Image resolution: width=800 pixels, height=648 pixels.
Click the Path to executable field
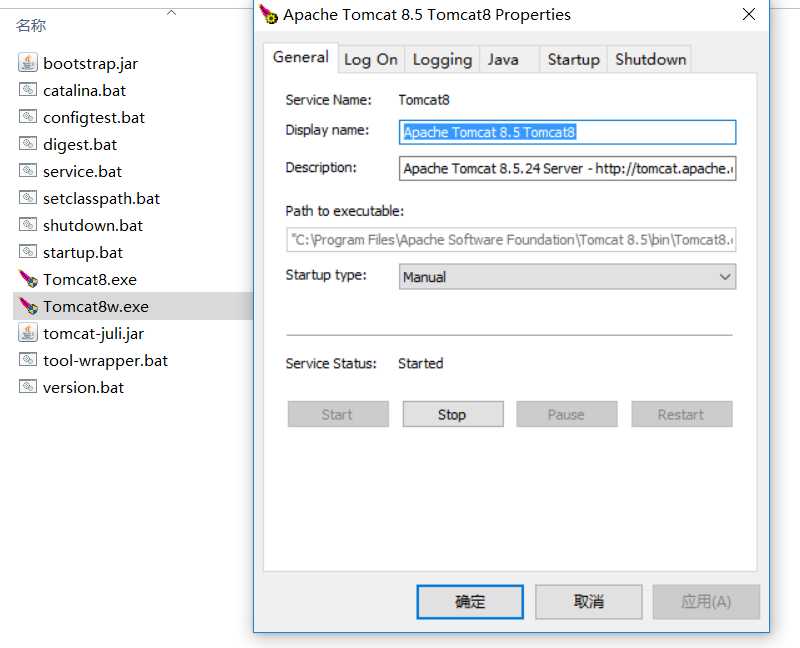point(511,239)
